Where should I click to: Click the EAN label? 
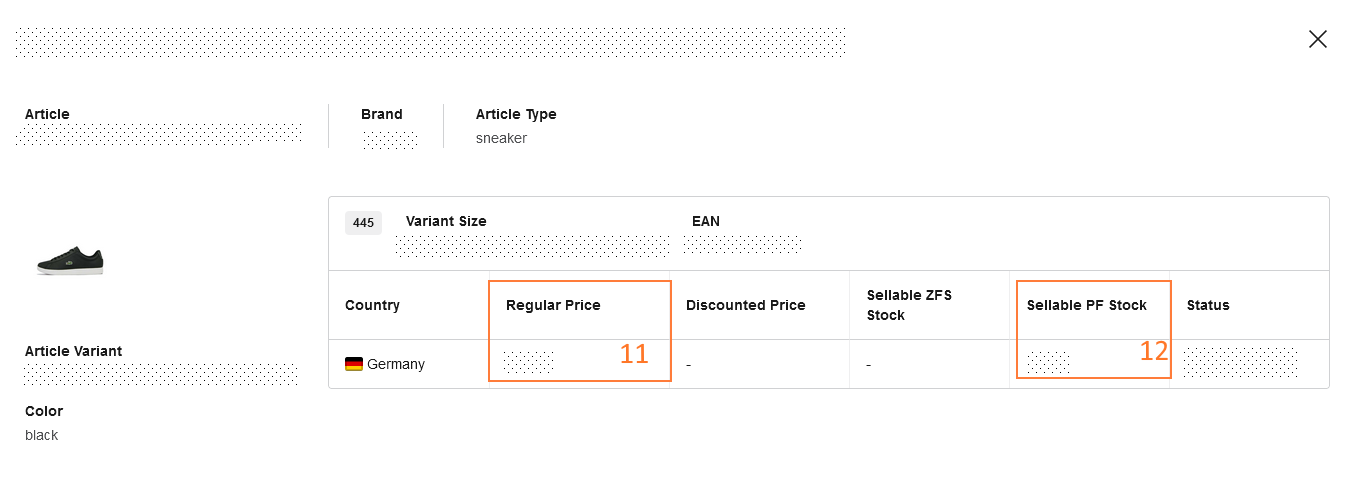(705, 221)
